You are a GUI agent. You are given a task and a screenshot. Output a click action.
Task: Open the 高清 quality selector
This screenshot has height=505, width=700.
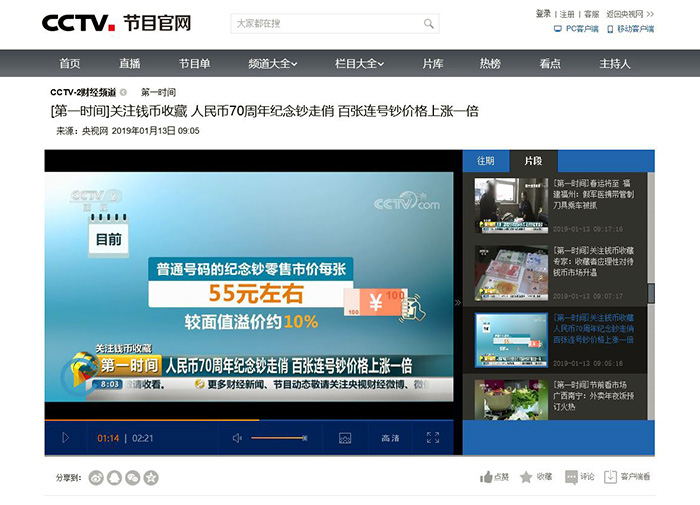390,438
